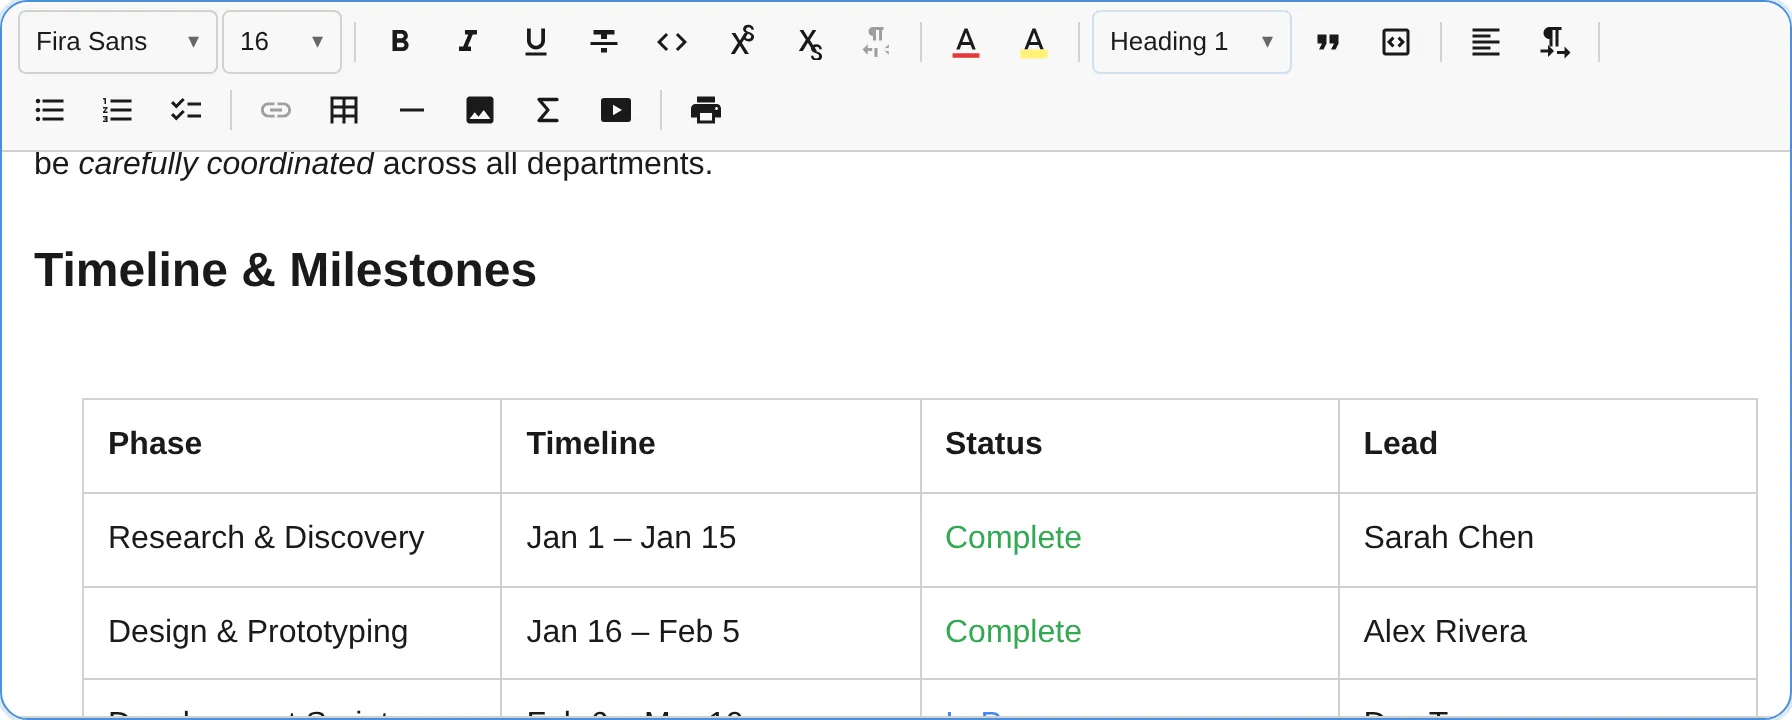This screenshot has height=720, width=1792.
Task: Click the clear formatting paragraph icon
Action: 877,42
